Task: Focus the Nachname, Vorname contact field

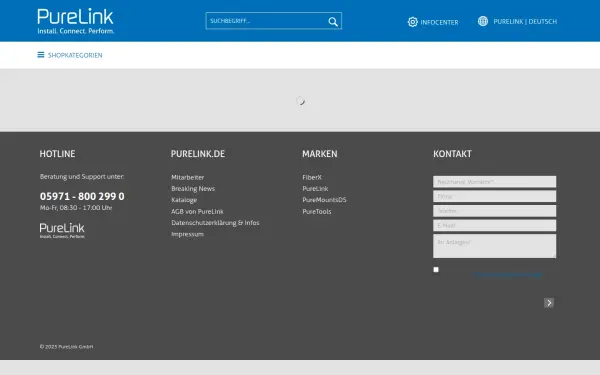Action: pyautogui.click(x=494, y=182)
